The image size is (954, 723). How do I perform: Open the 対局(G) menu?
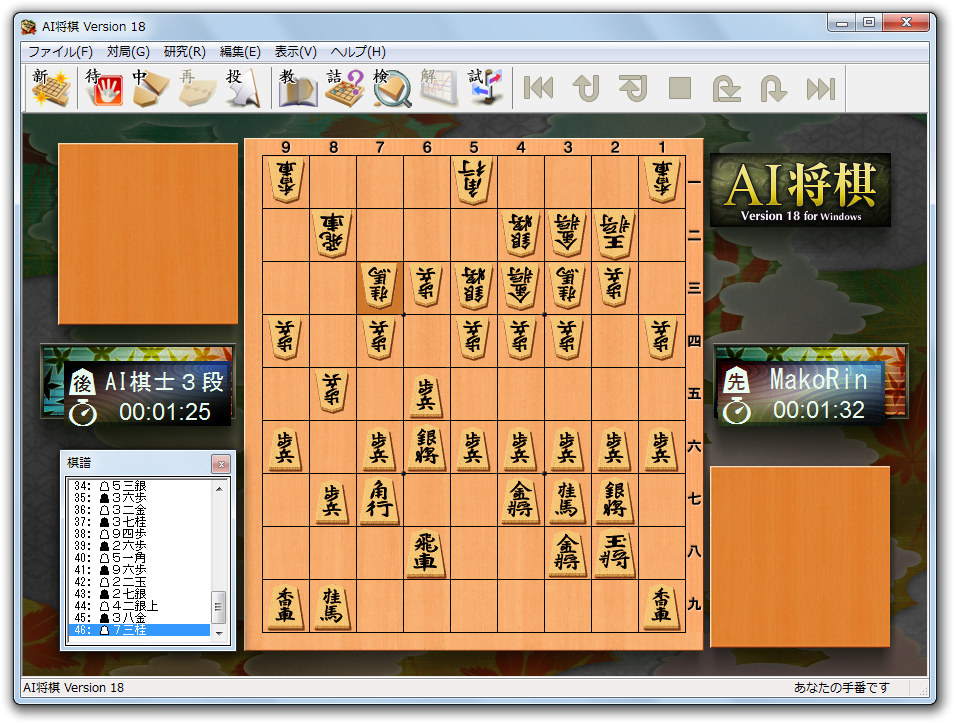[128, 52]
